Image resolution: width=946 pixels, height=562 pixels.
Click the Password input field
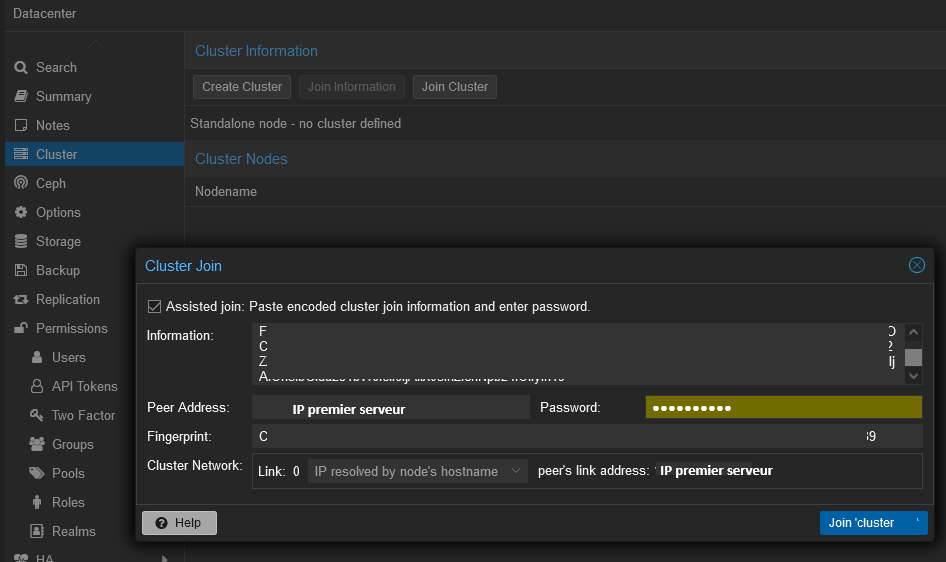coord(783,407)
